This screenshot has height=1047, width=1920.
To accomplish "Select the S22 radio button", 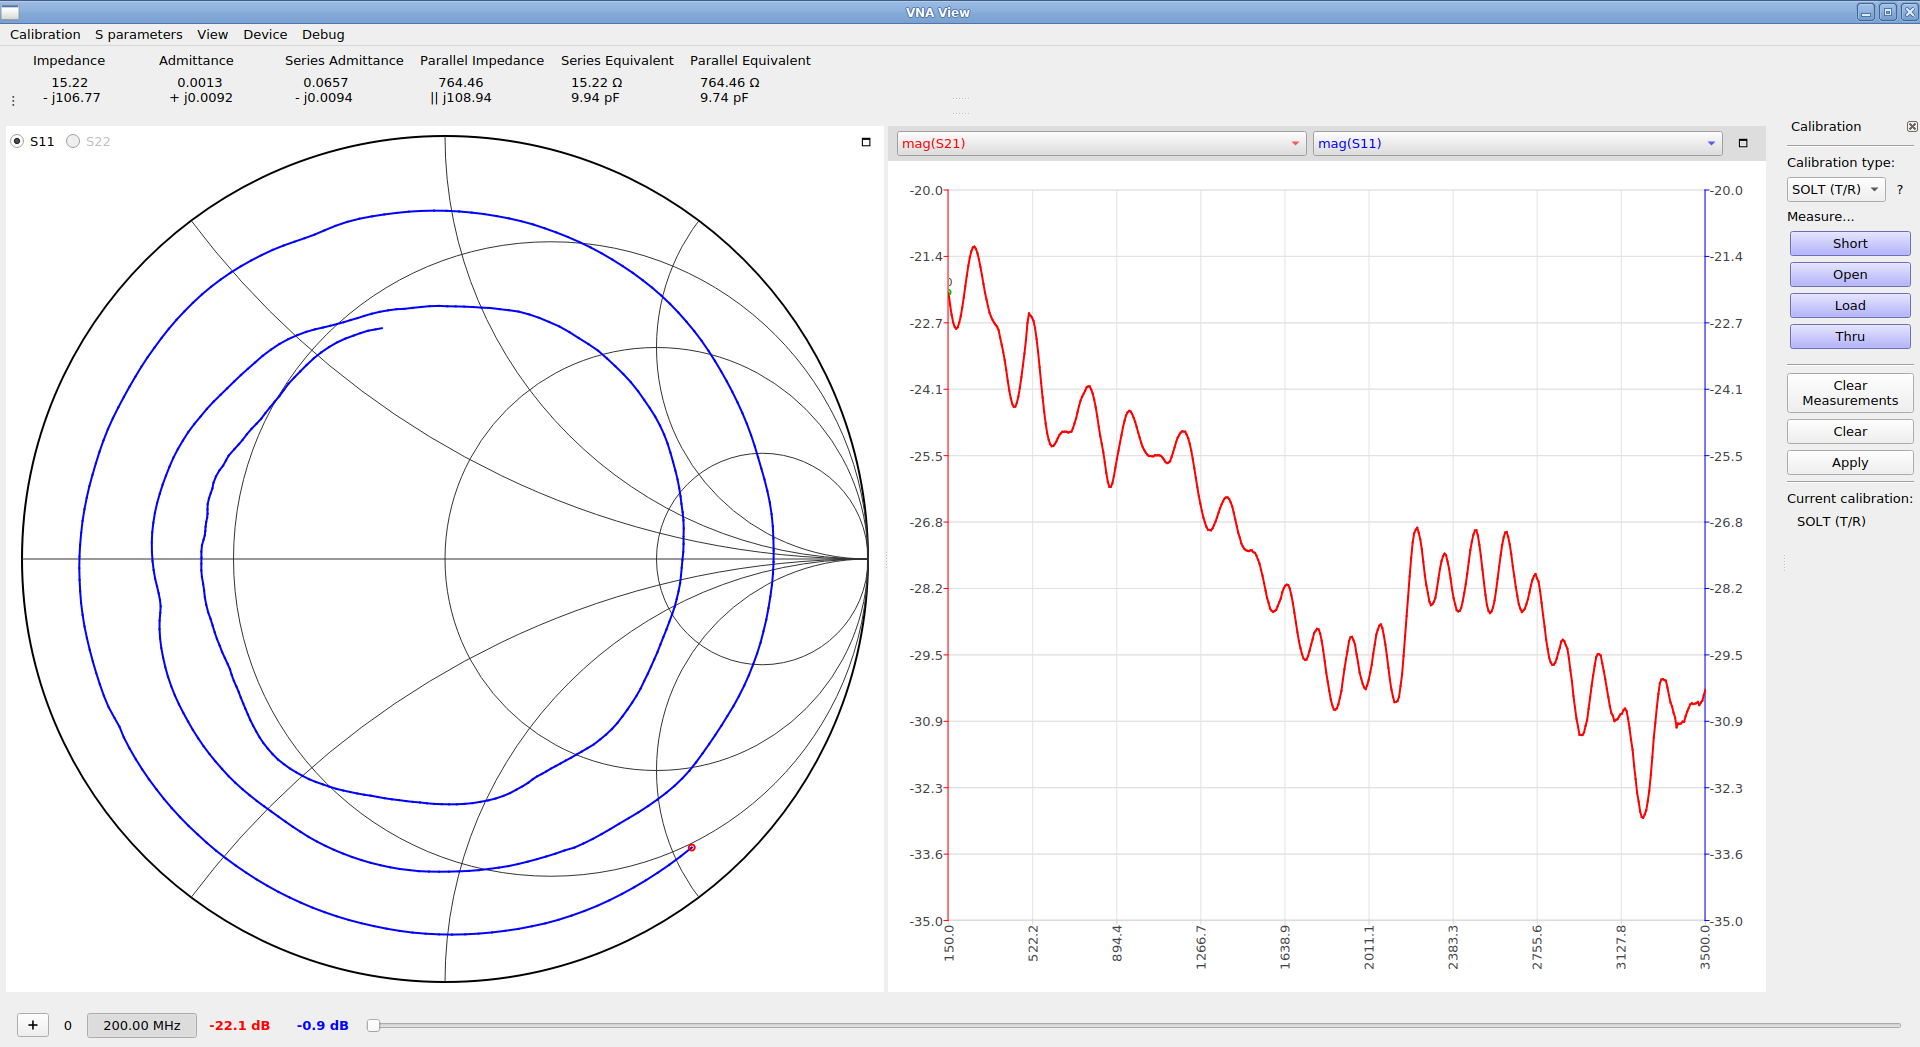I will click(x=73, y=141).
